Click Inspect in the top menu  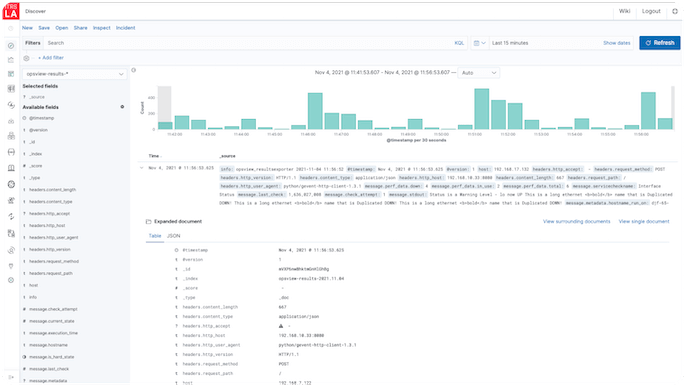click(102, 28)
